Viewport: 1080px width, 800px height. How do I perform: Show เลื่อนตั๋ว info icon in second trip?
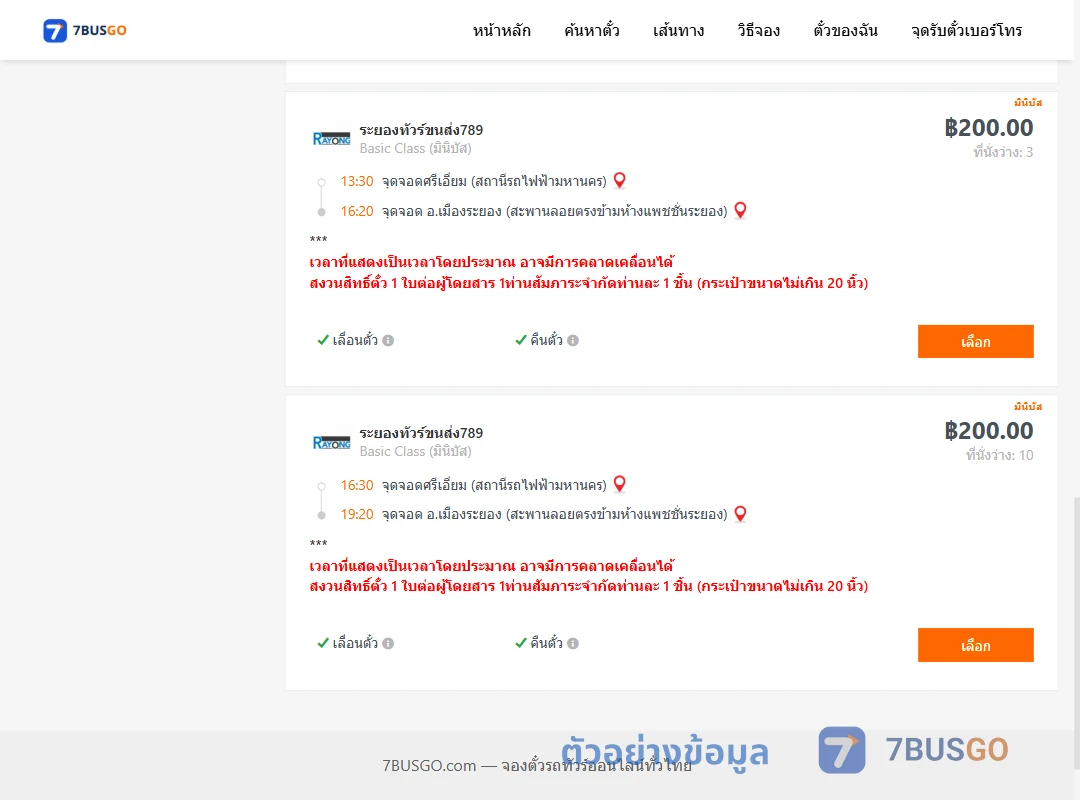[x=388, y=644]
